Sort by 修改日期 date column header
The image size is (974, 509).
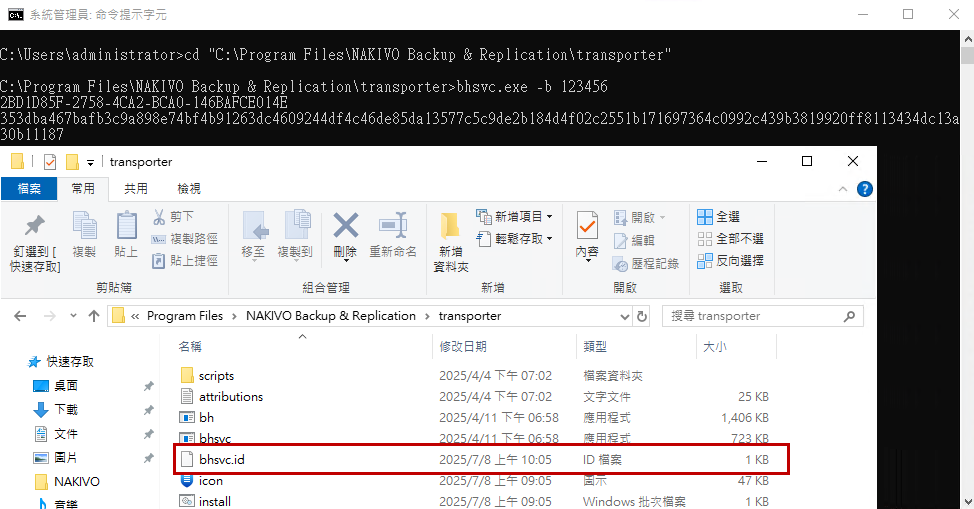[x=504, y=347]
